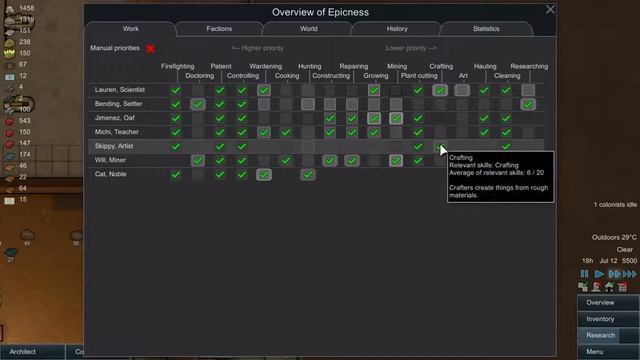Open the Inventory panel

point(608,319)
